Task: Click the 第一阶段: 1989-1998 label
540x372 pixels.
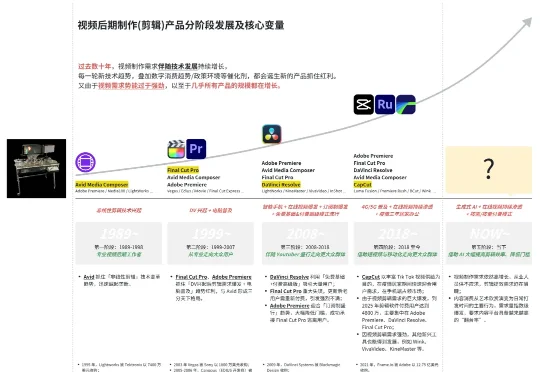Action: [x=119, y=247]
